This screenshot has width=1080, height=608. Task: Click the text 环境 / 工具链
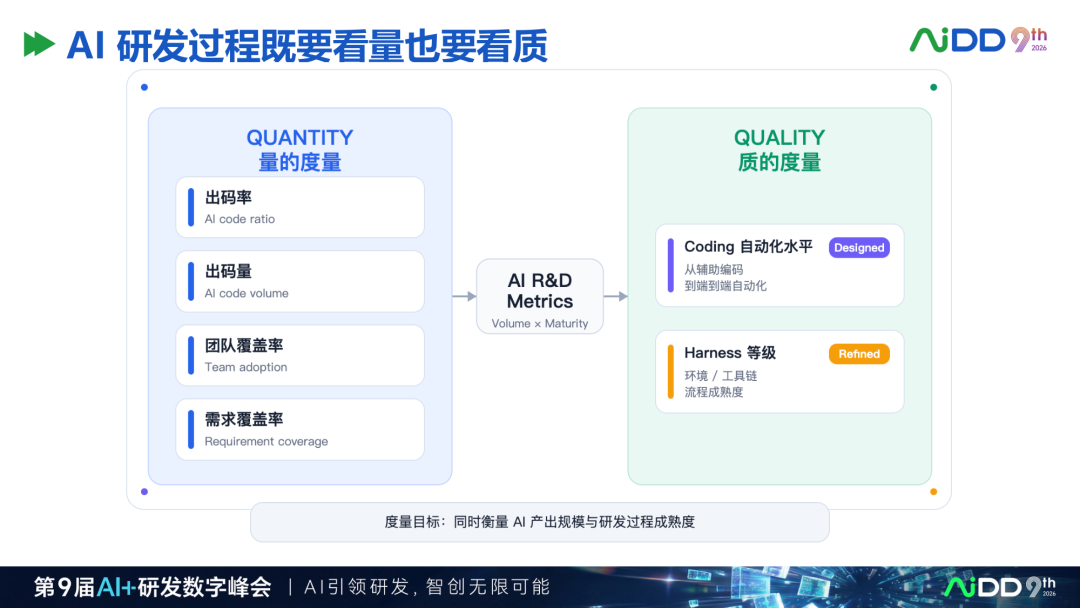[x=720, y=376]
